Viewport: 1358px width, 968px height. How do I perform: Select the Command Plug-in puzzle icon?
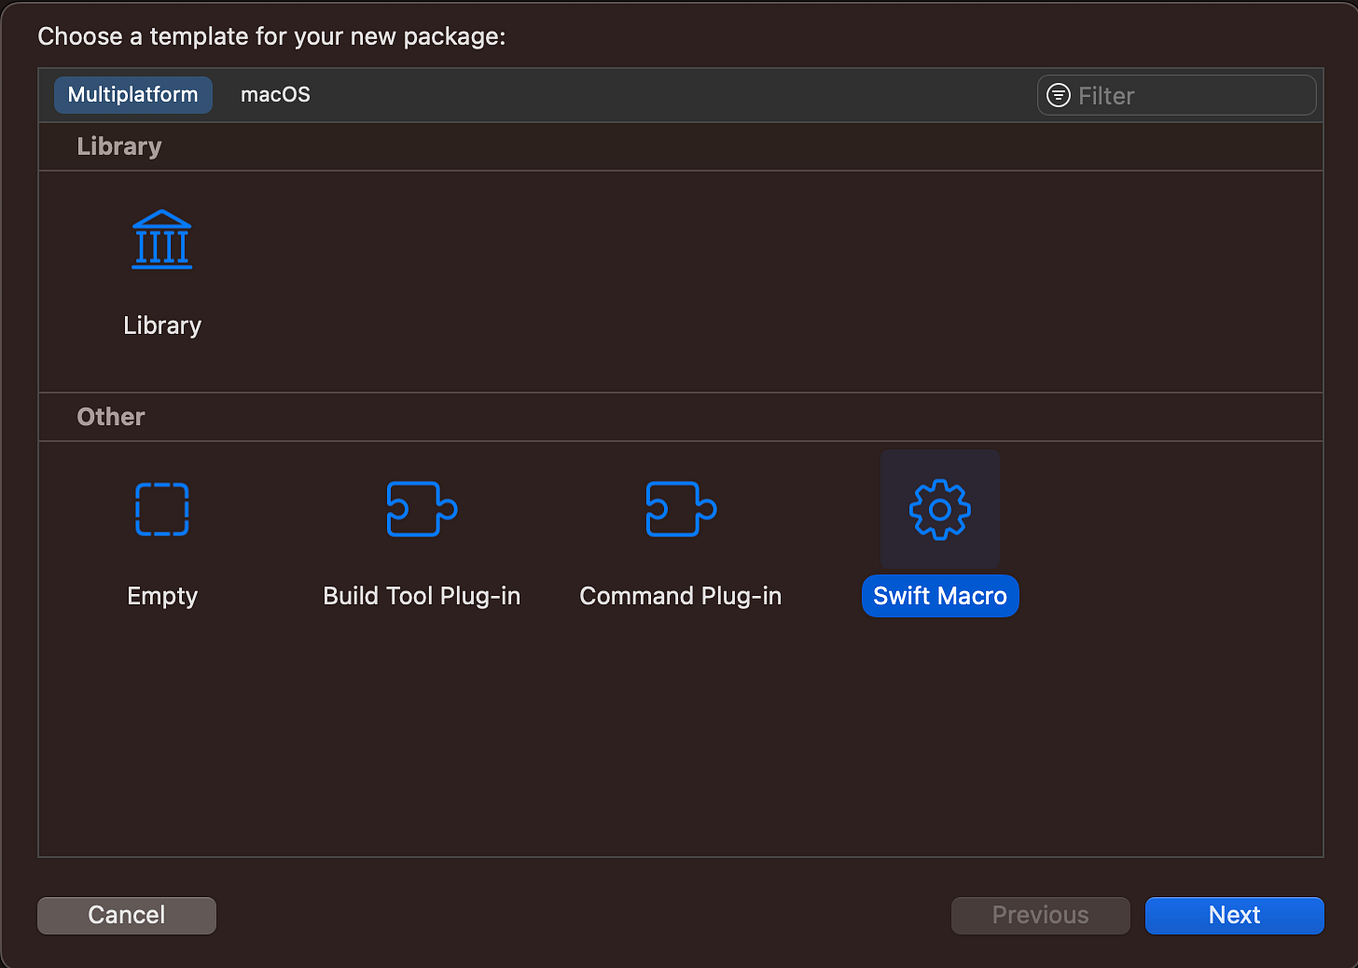pyautogui.click(x=680, y=509)
